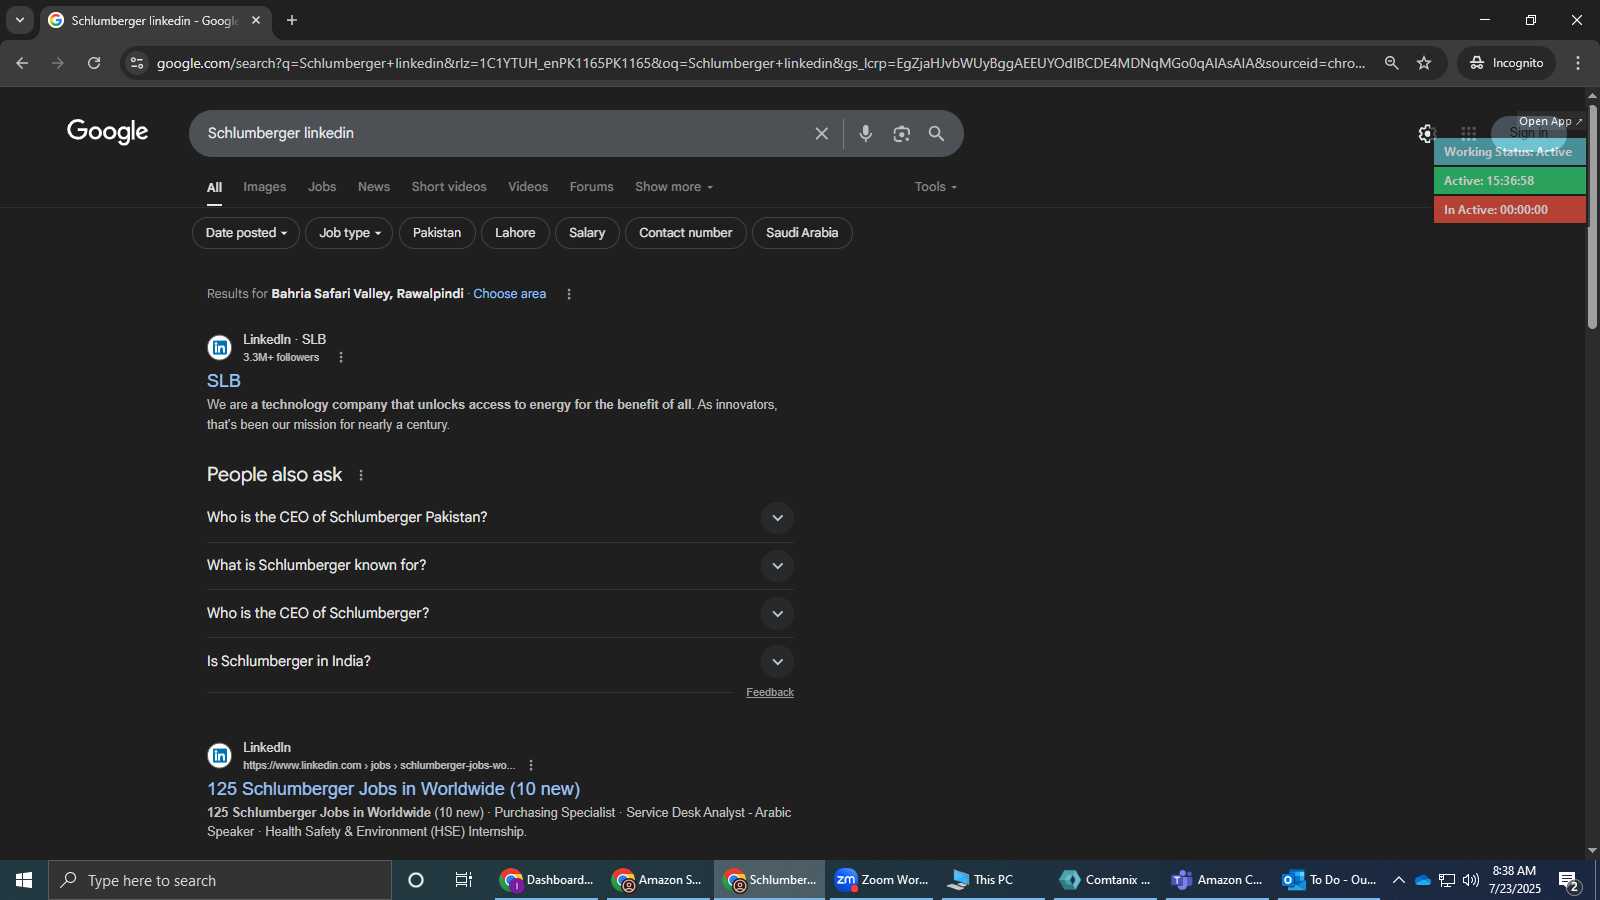This screenshot has height=900, width=1600.
Task: Click the Google logo
Action: 107,132
